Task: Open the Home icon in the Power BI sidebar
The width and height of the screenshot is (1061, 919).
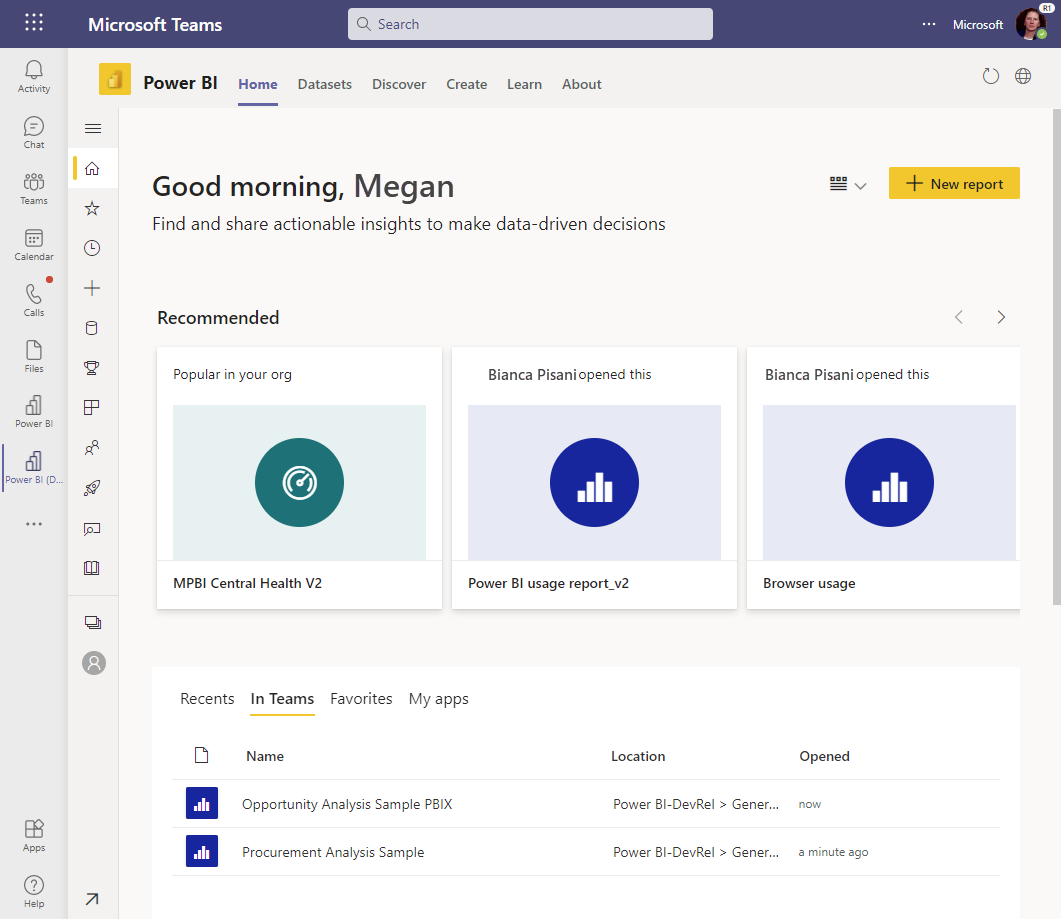Action: [92, 168]
